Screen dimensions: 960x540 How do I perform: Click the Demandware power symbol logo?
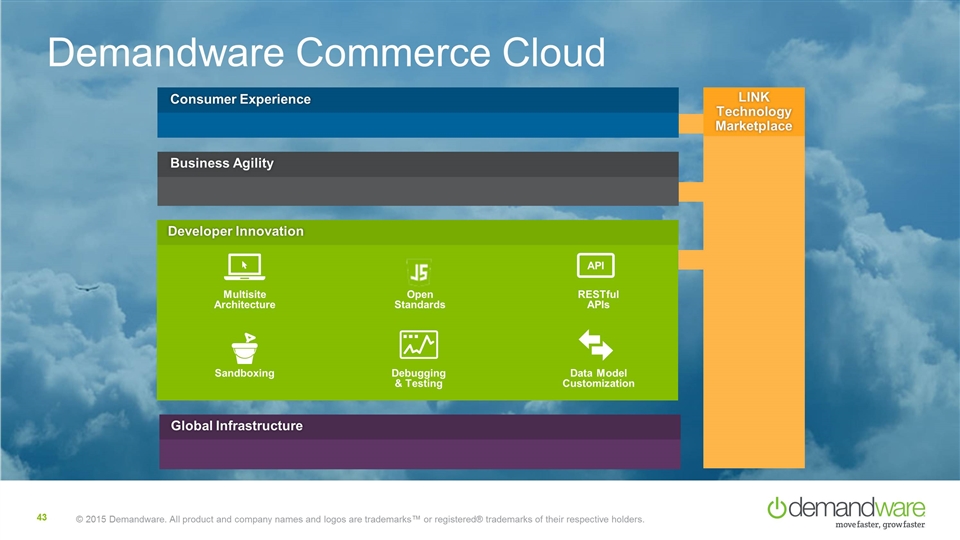click(x=778, y=508)
